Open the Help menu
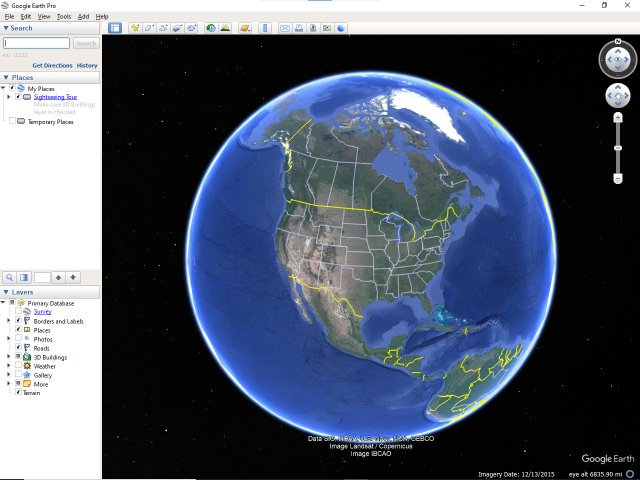 (x=102, y=17)
